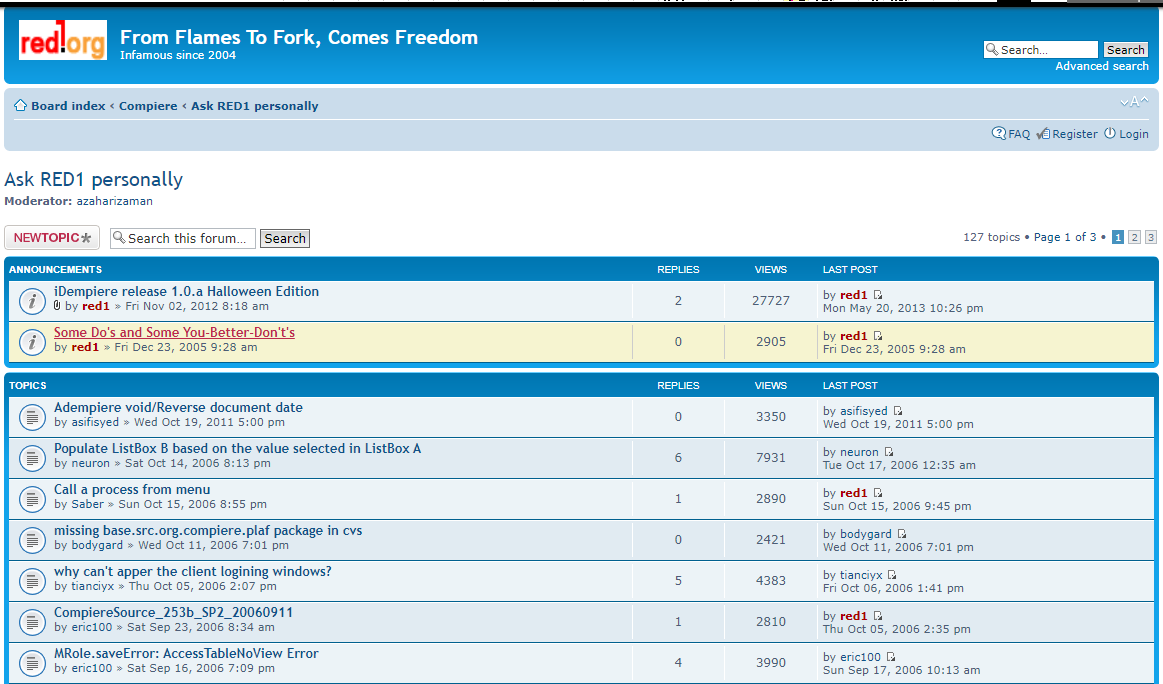Click the New Topic button
Screen dimensions: 1163x684
coord(52,237)
